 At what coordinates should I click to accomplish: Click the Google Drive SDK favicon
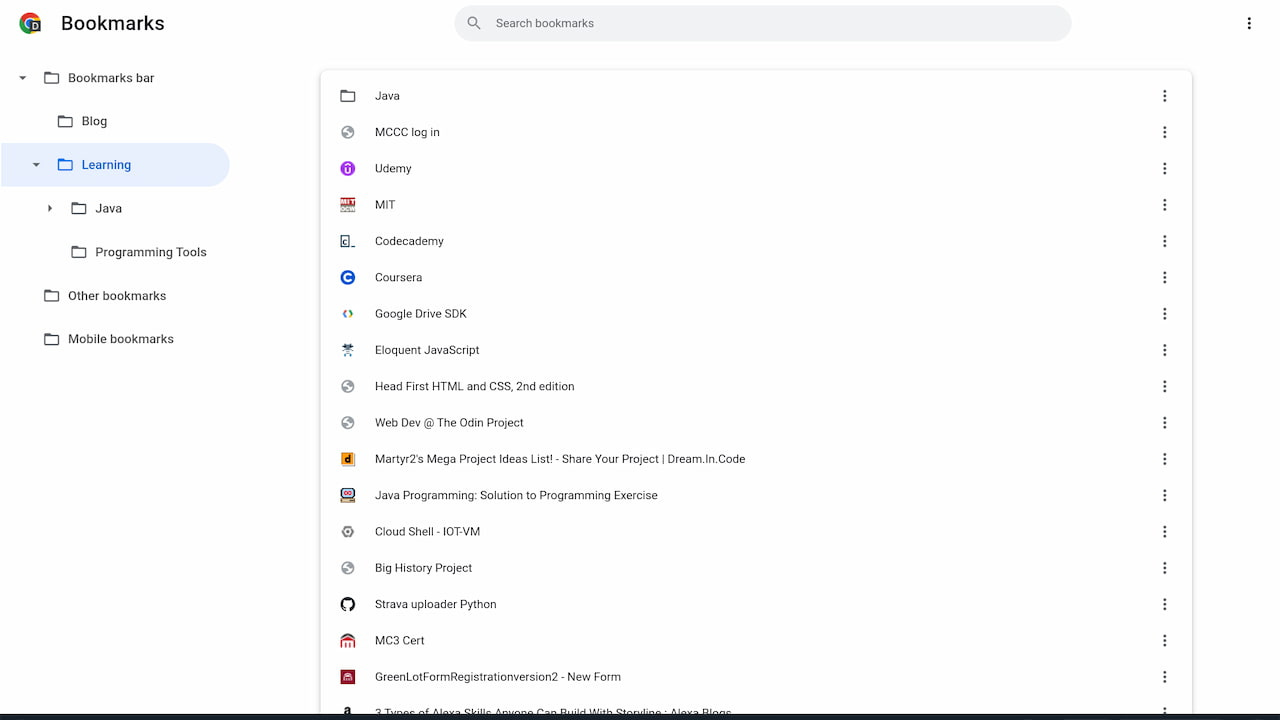(348, 314)
